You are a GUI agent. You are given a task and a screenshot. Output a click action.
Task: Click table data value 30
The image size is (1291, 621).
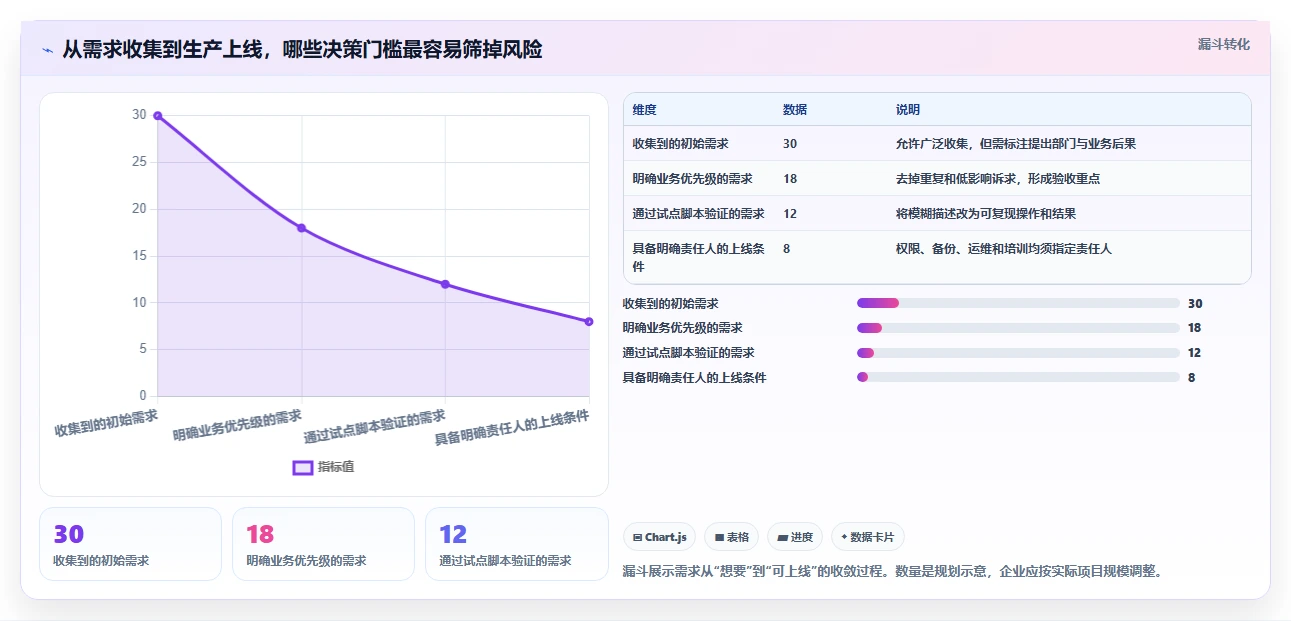tap(790, 144)
